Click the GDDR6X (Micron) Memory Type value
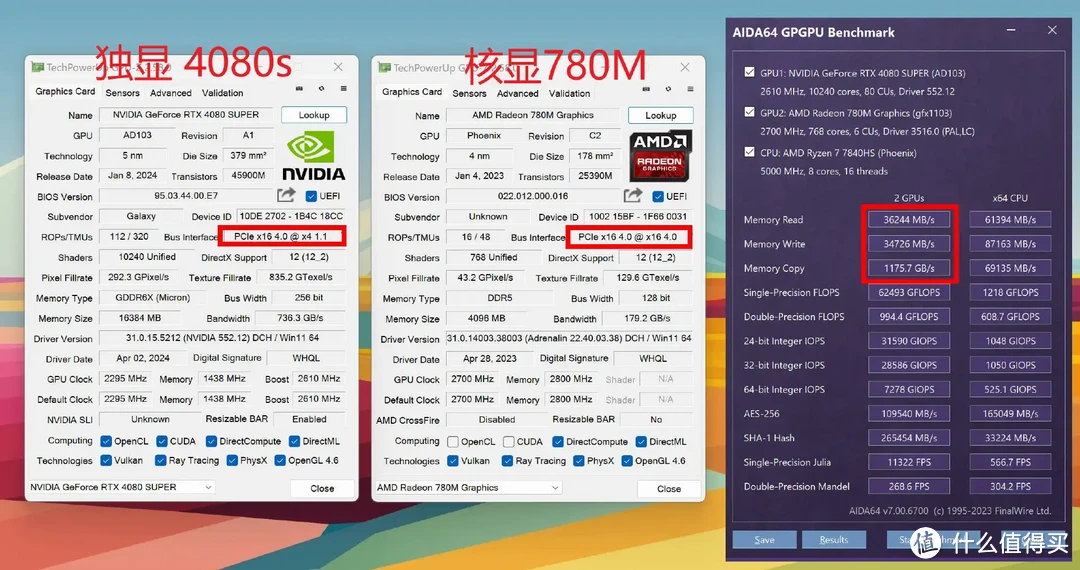The height and width of the screenshot is (570, 1080). point(153,297)
